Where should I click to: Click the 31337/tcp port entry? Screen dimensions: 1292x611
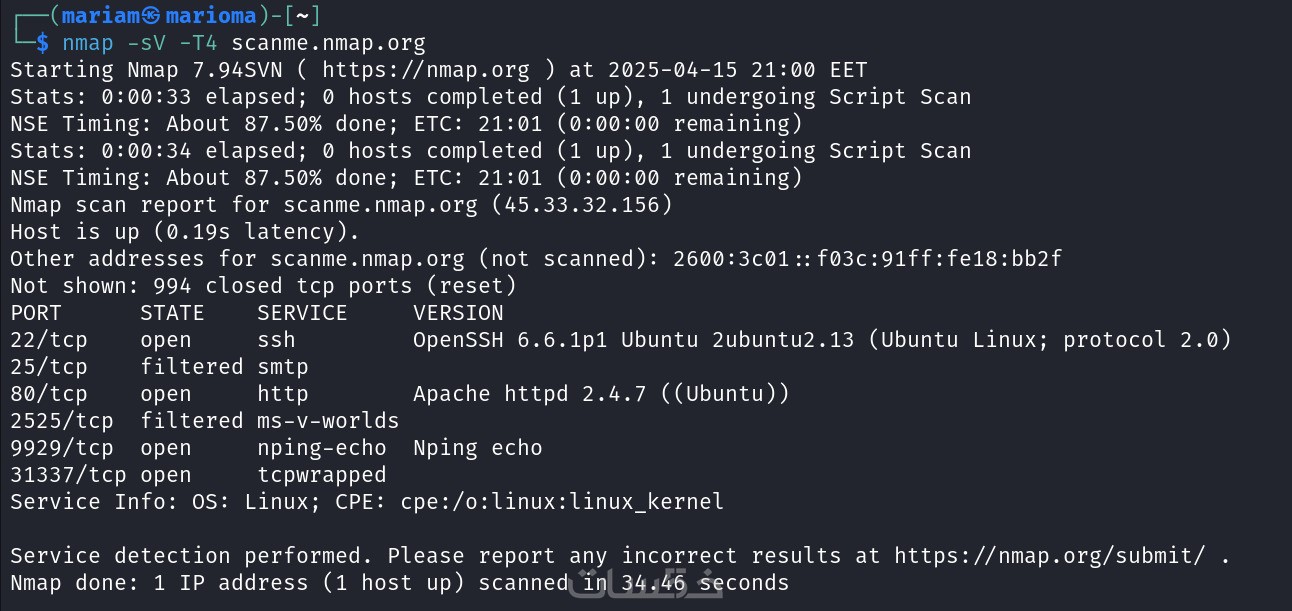coord(68,475)
